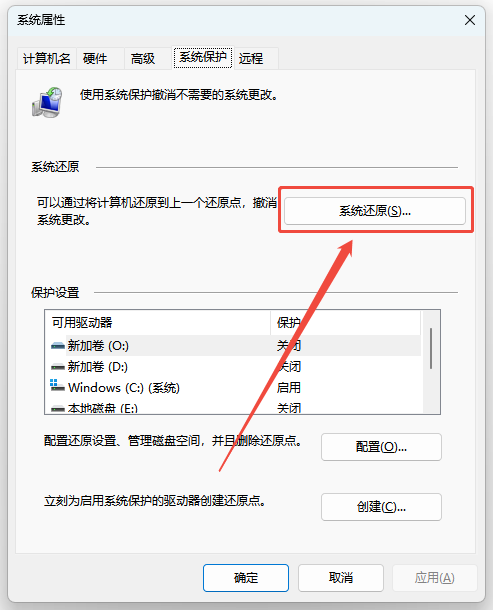Open 配置(O)... restore settings

coord(381,447)
